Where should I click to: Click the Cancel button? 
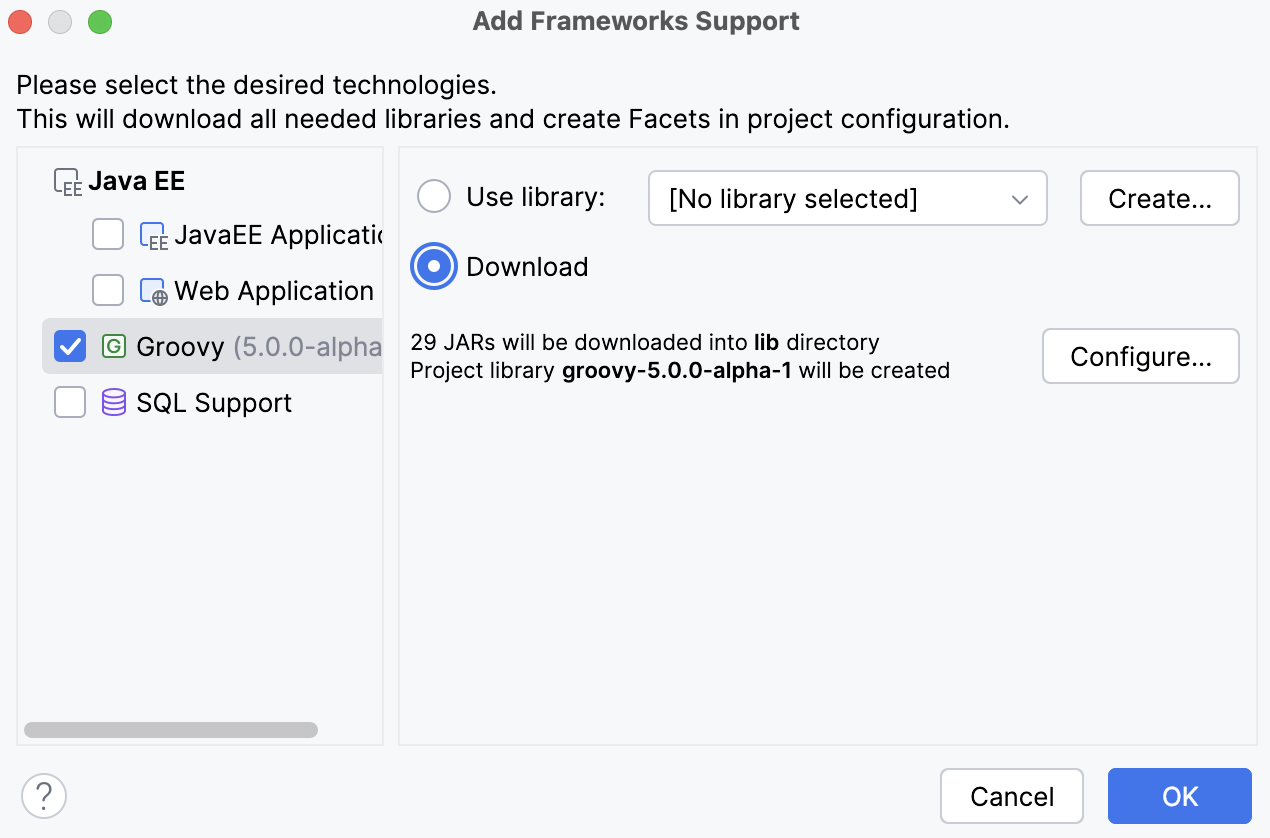pyautogui.click(x=1011, y=795)
